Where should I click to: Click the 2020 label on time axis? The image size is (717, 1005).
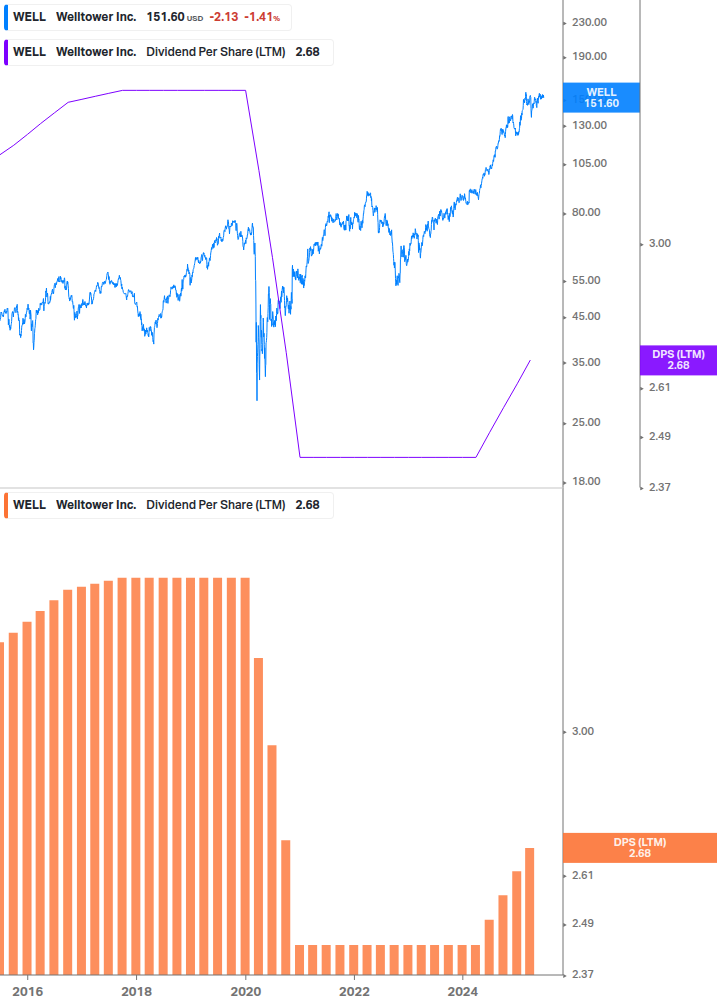[245, 992]
